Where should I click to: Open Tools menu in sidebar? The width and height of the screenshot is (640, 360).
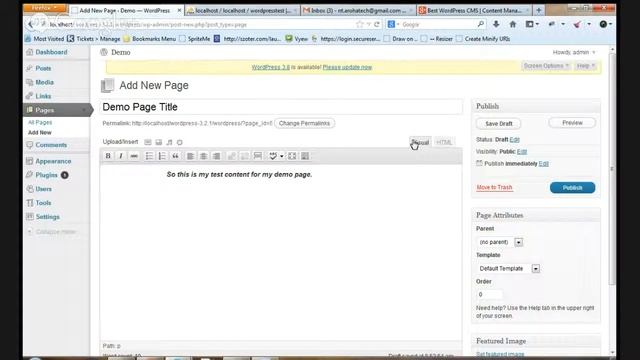tap(43, 203)
